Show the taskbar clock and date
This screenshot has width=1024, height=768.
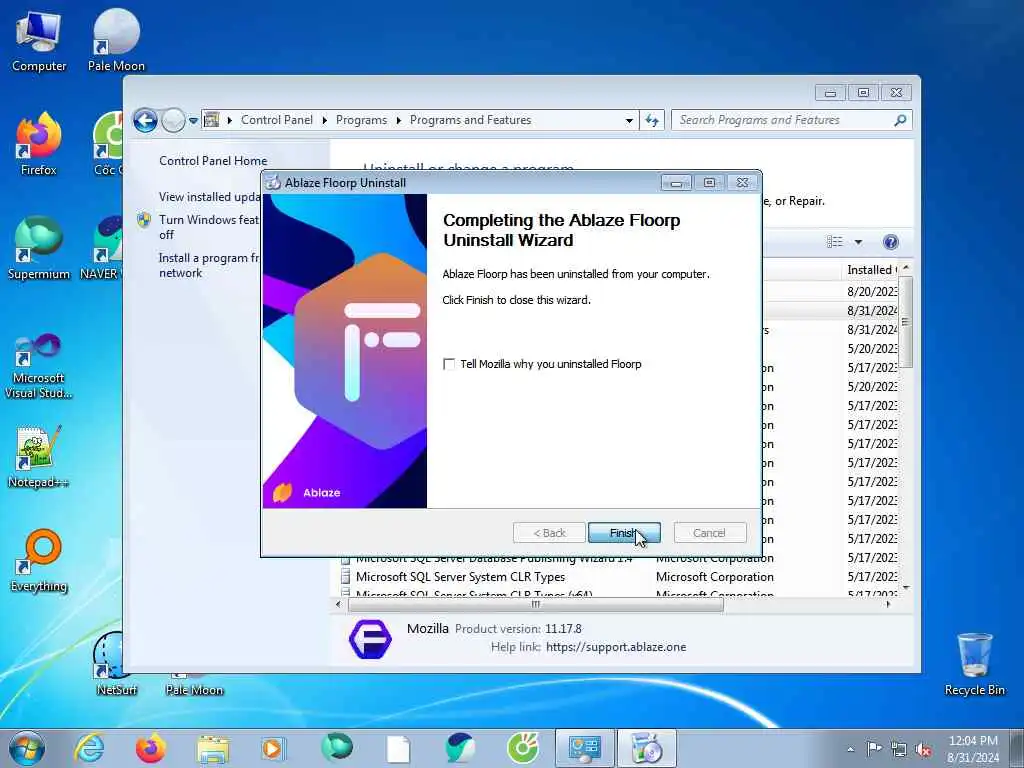coord(973,749)
